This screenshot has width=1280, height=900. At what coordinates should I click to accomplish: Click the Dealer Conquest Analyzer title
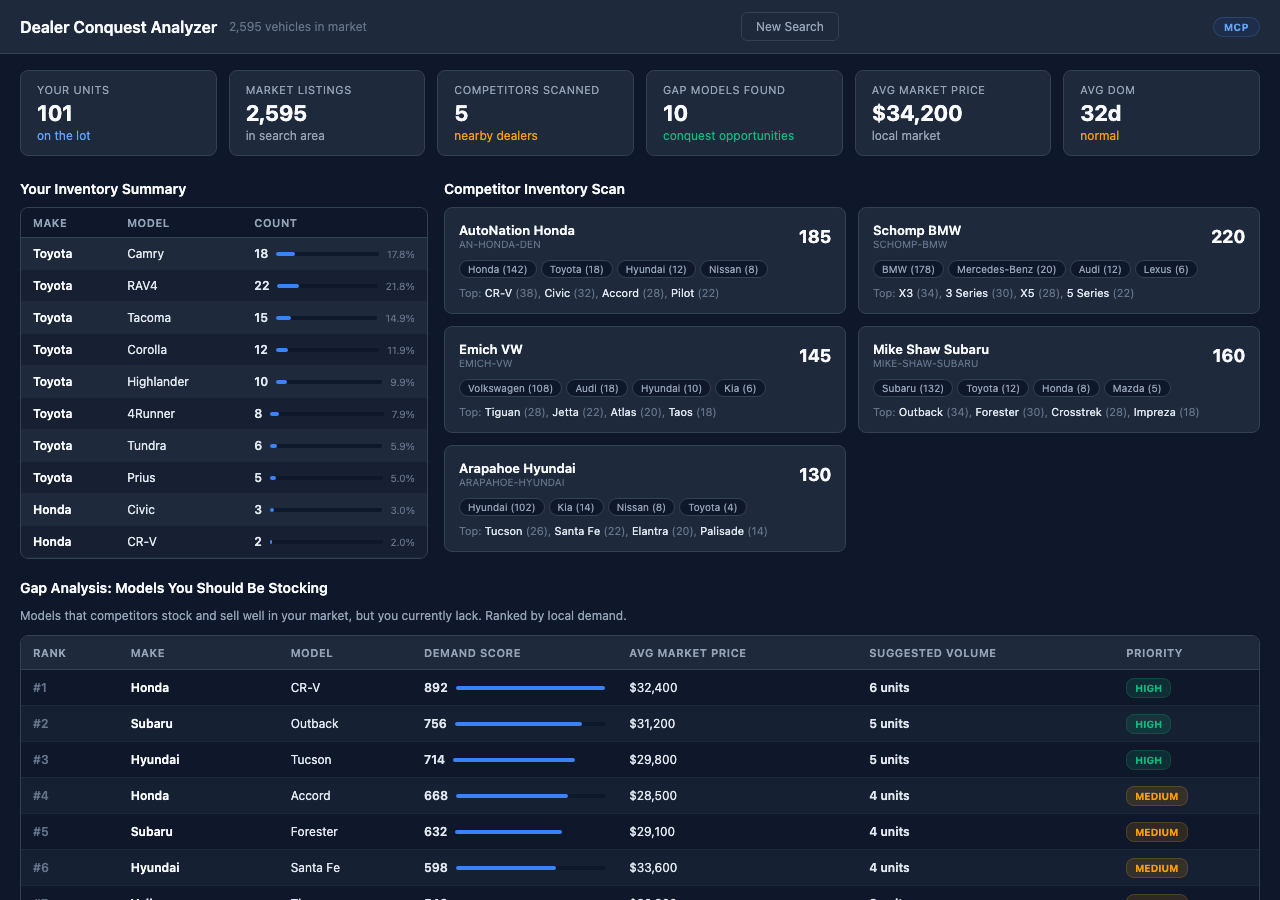click(118, 27)
